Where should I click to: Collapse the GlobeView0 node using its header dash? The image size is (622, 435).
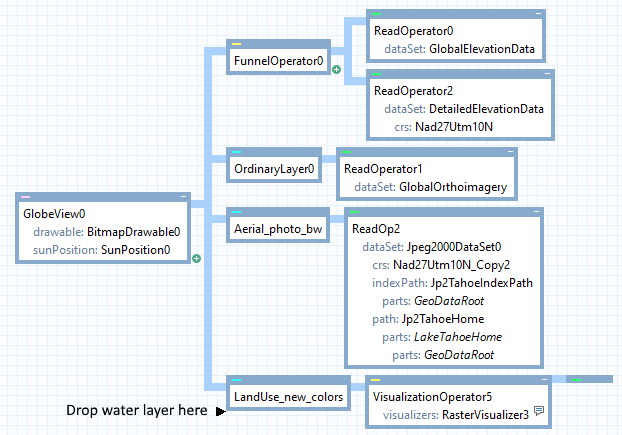point(182,196)
